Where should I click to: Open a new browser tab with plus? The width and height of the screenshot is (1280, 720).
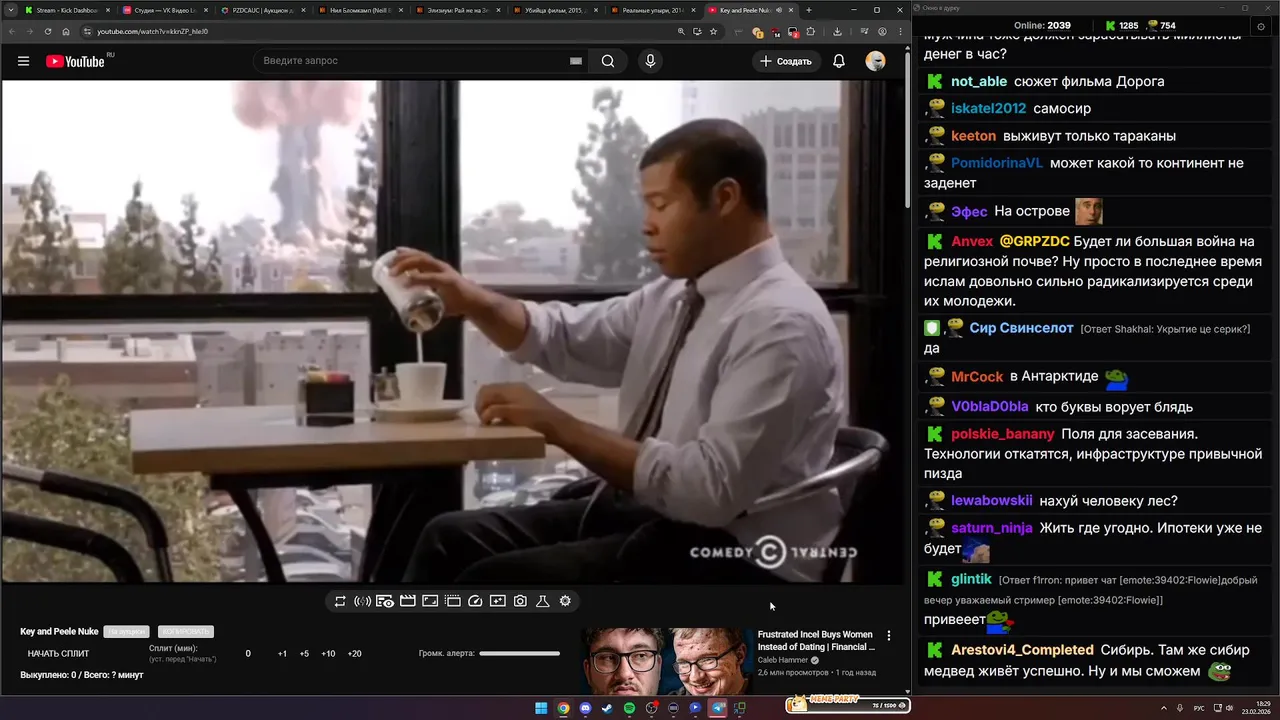coord(809,10)
